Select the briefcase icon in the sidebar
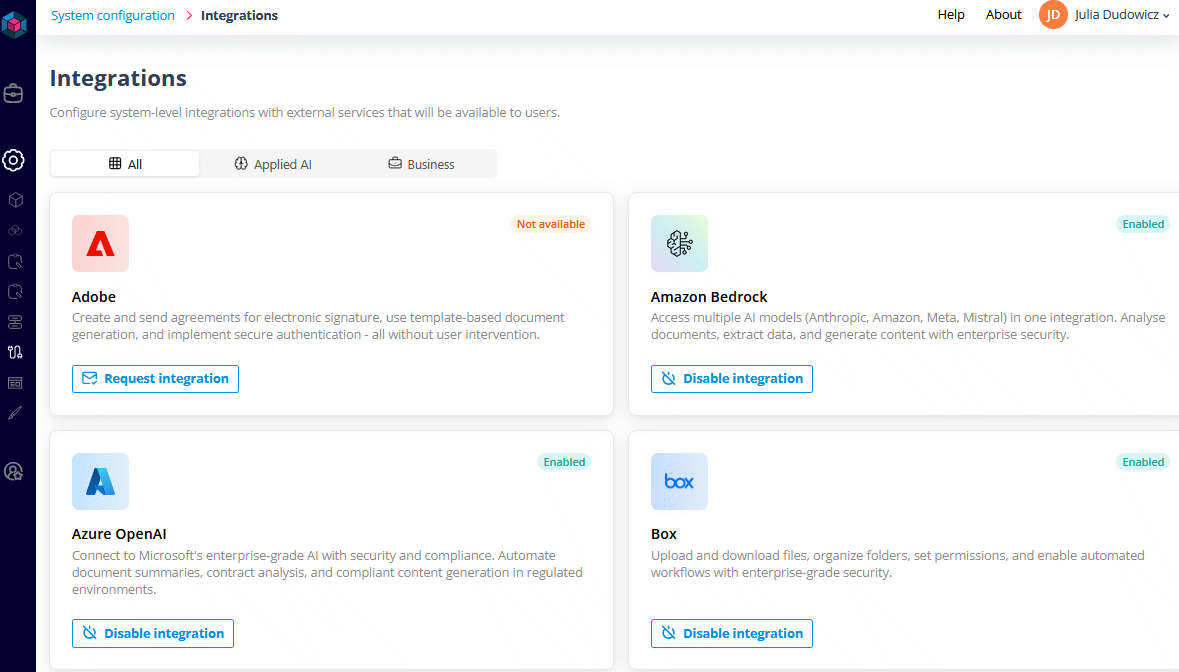The image size is (1179, 672). 13,93
